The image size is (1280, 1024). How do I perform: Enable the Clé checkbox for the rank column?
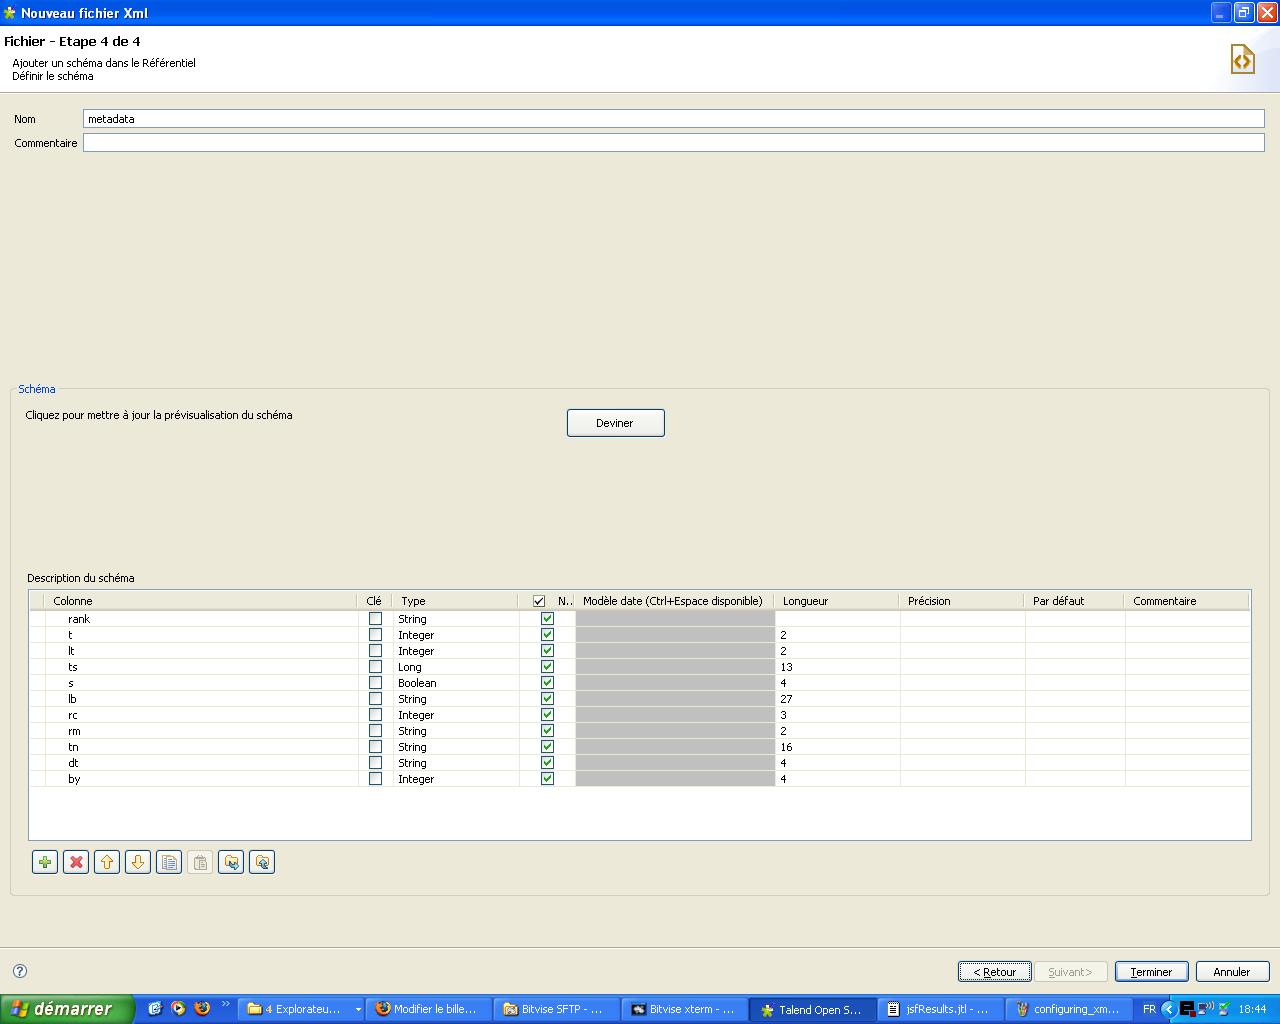375,619
